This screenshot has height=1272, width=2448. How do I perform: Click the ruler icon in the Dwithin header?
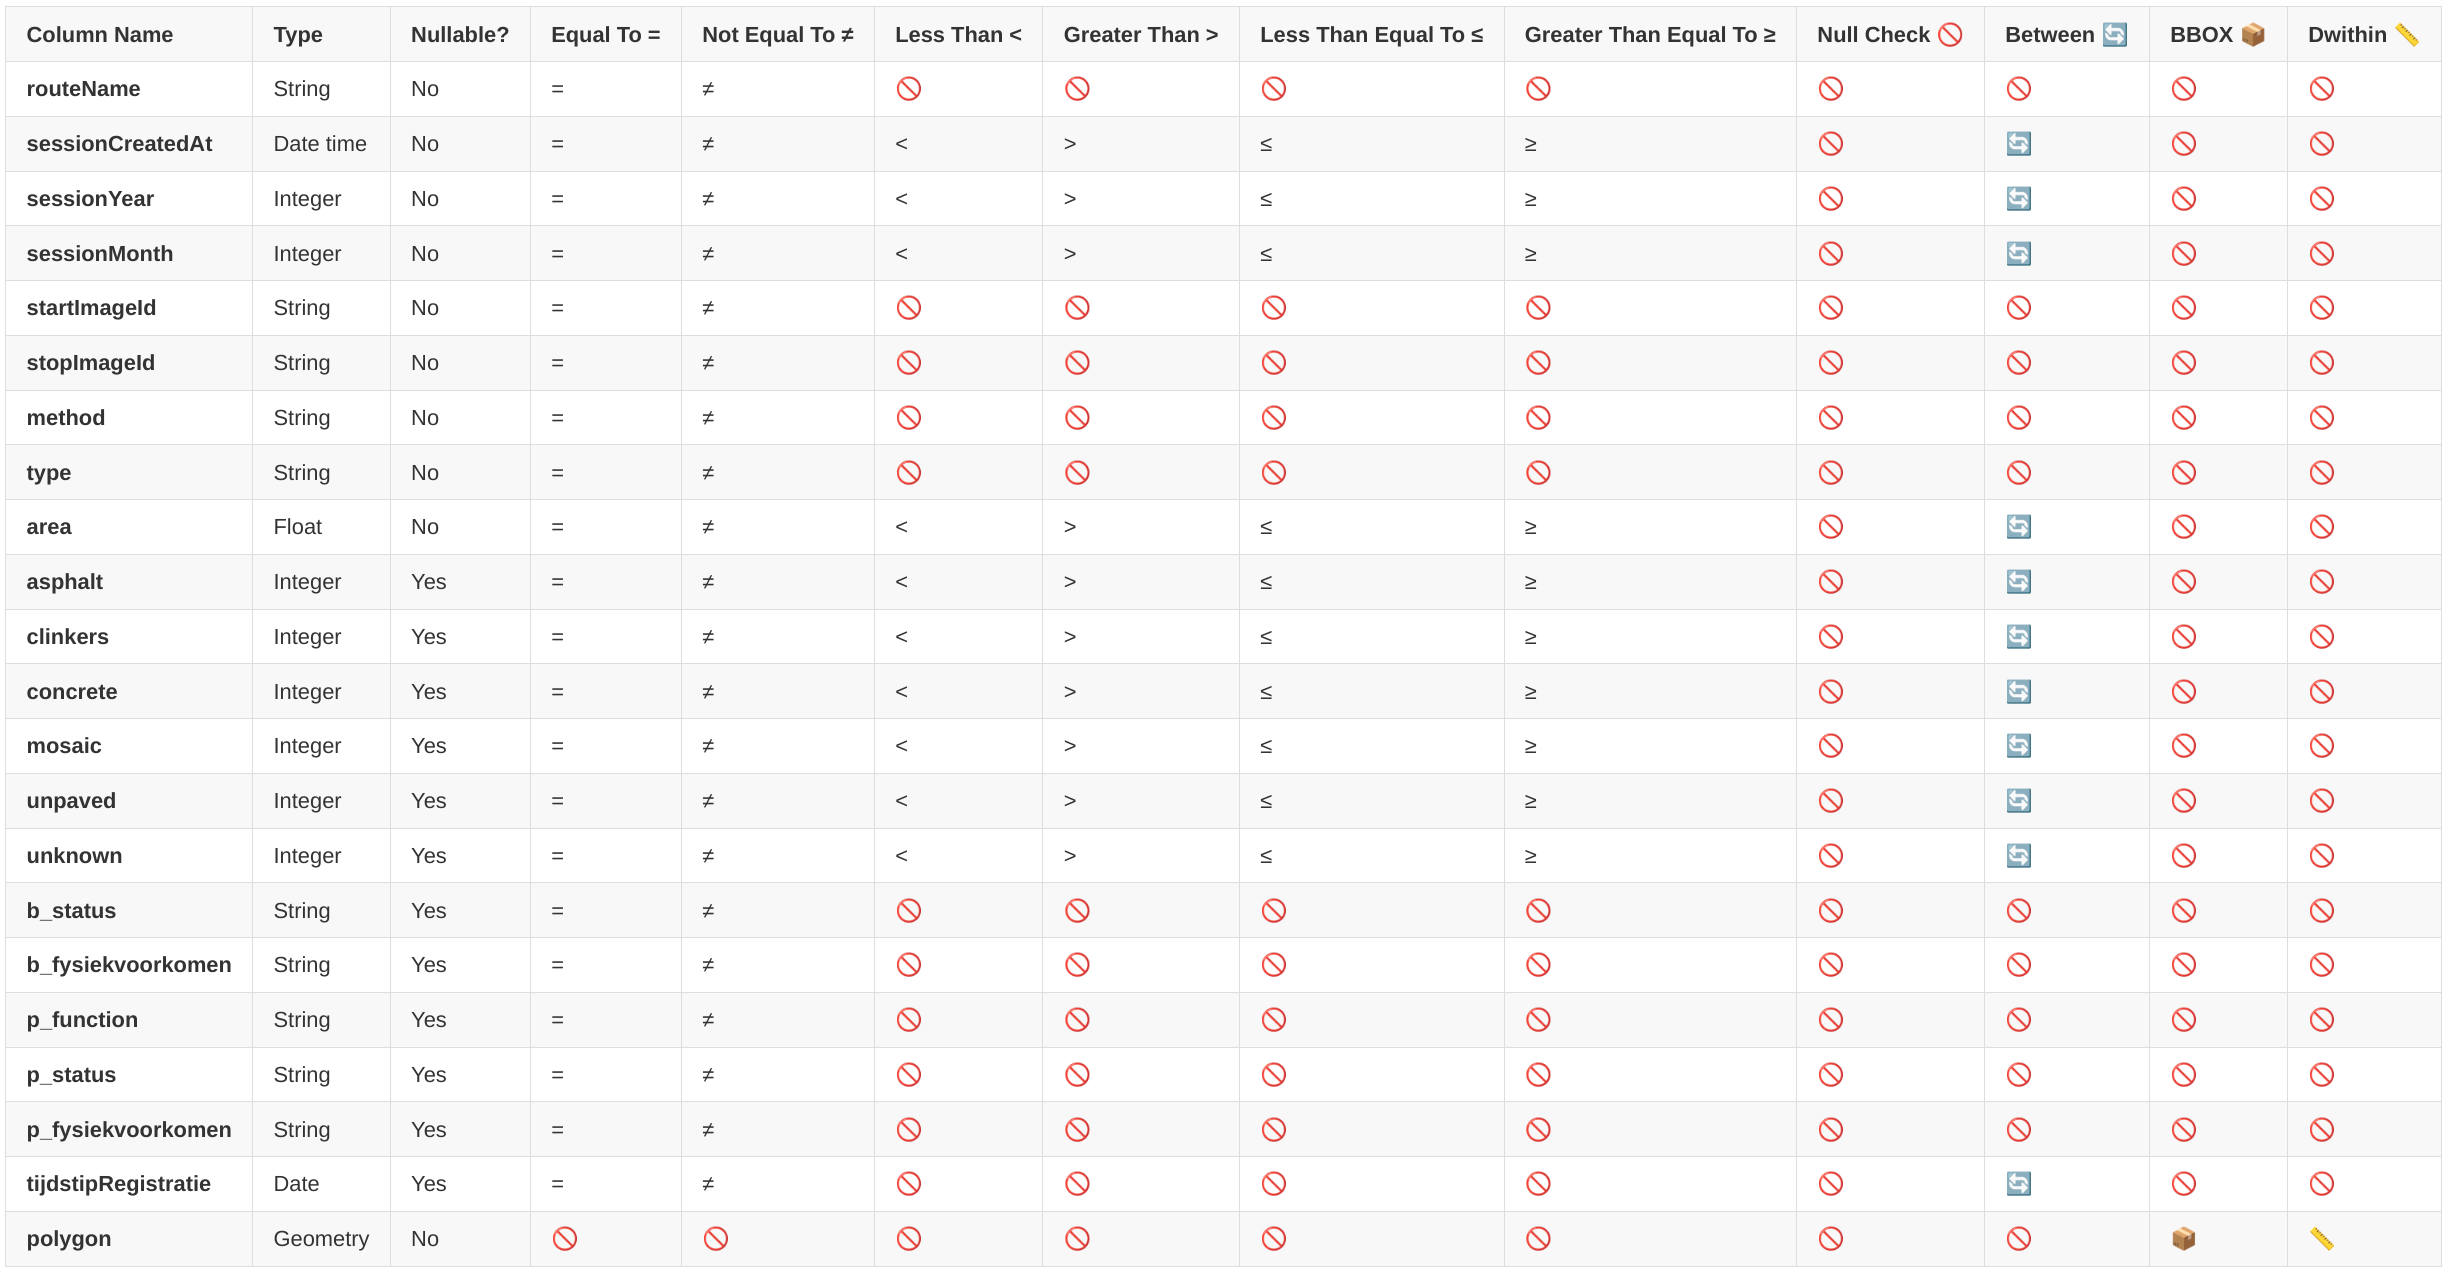pyautogui.click(x=2406, y=35)
